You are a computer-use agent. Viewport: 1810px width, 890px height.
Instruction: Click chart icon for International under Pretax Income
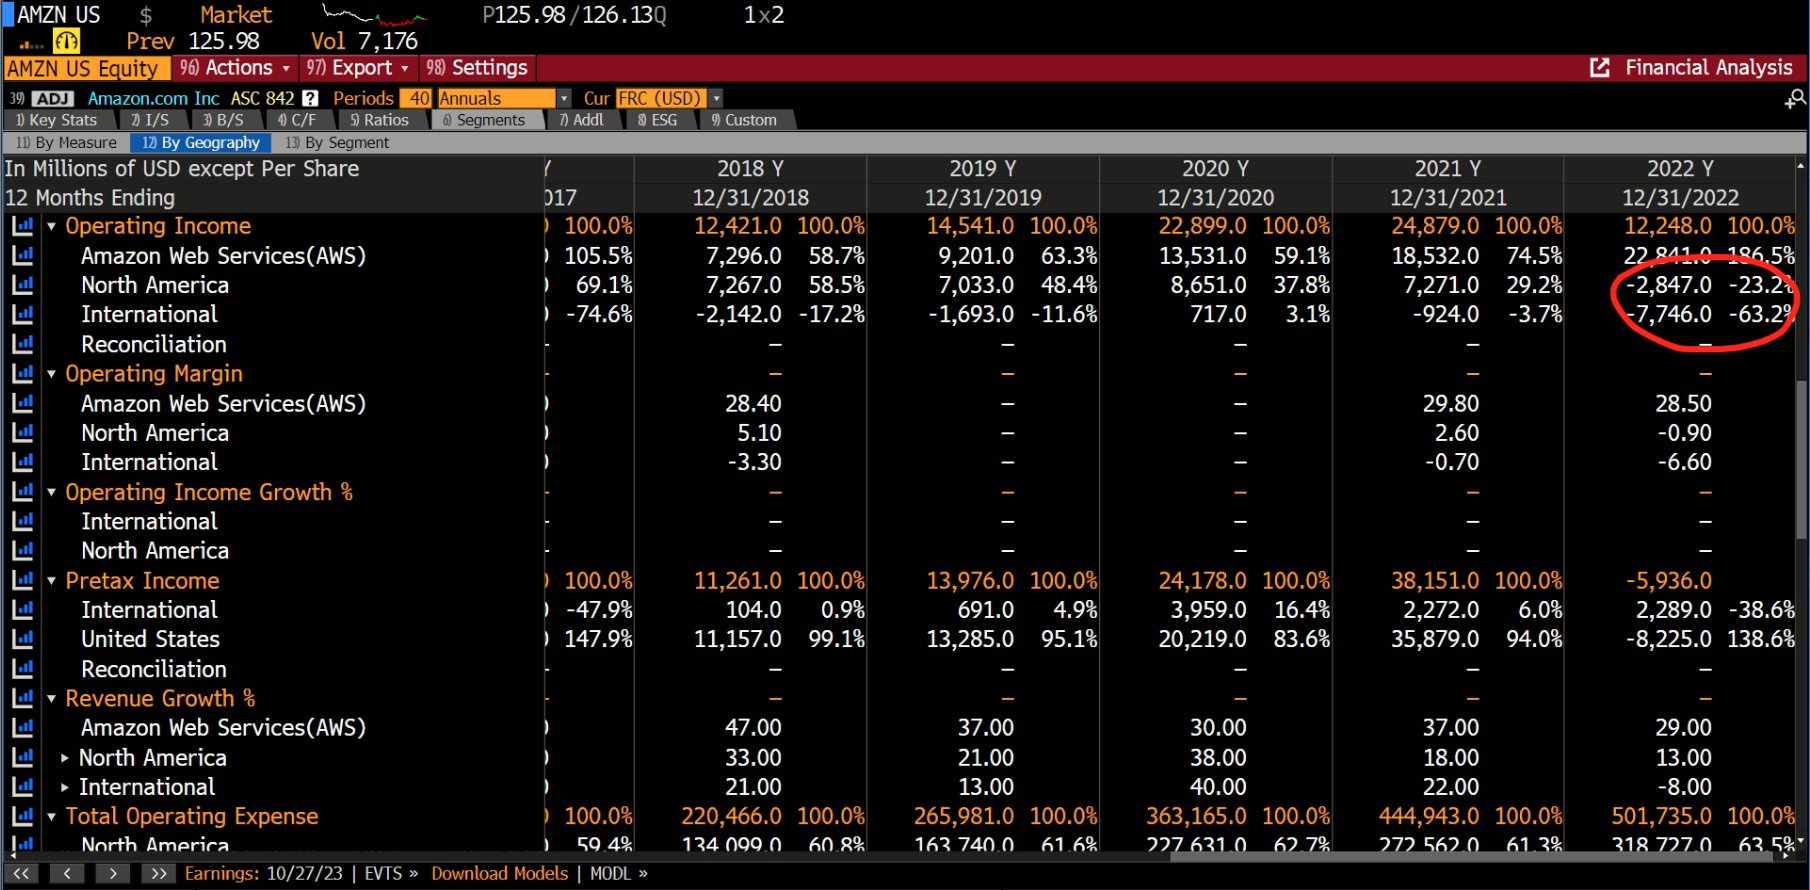(x=22, y=610)
